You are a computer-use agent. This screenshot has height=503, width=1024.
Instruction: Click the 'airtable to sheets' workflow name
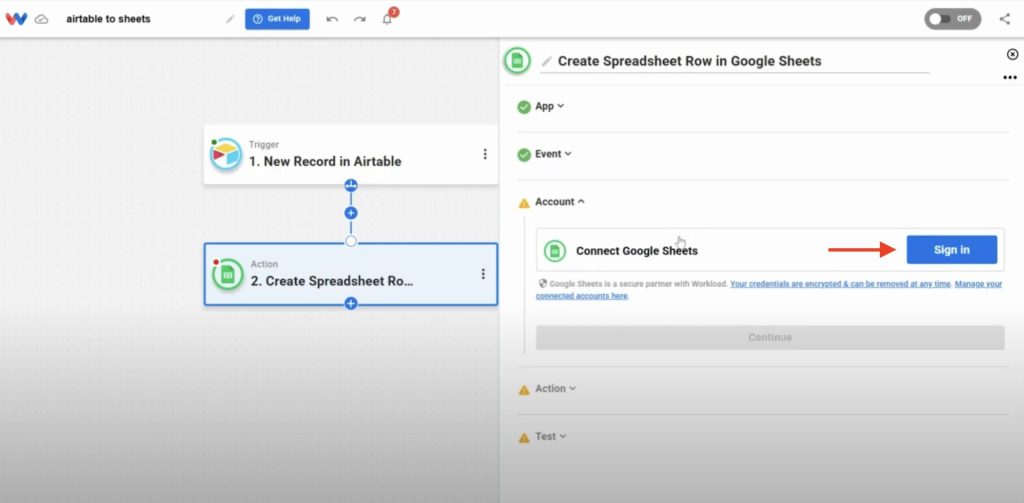pos(108,19)
